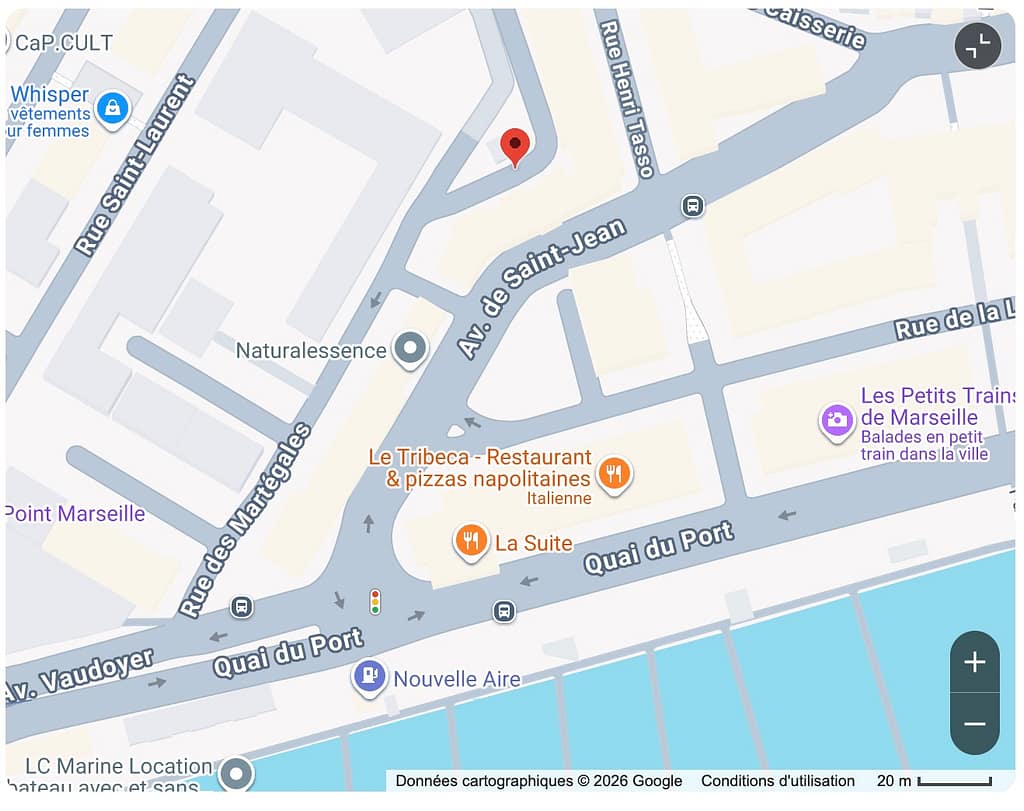Image resolution: width=1024 pixels, height=811 pixels.
Task: Open La Suite restaurant marker
Action: pos(470,542)
